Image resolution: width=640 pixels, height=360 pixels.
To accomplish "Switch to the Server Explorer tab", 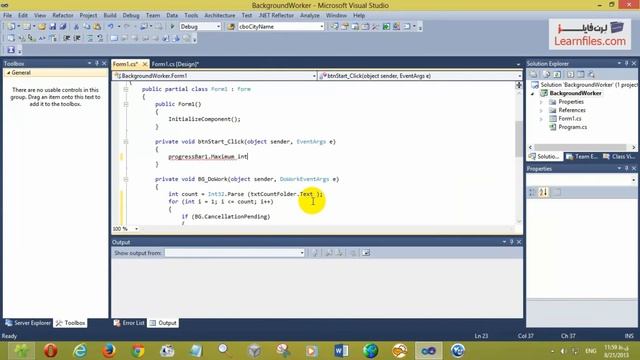I will [28, 323].
